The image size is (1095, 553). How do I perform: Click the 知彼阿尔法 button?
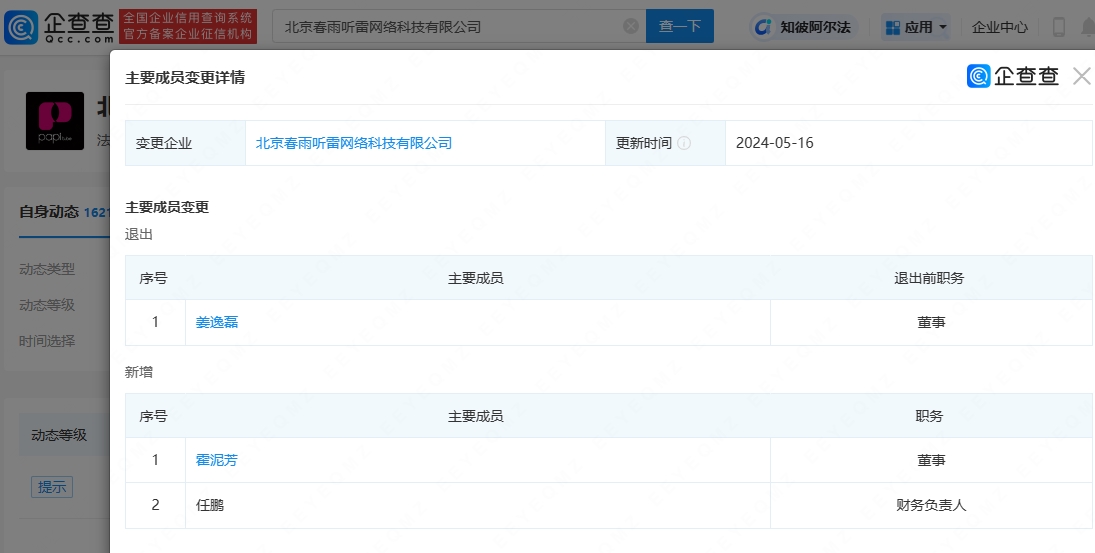(802, 27)
